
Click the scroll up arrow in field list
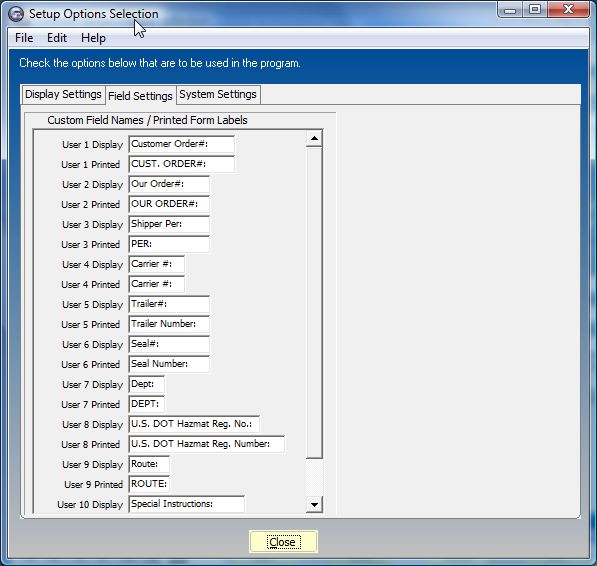pyautogui.click(x=314, y=139)
